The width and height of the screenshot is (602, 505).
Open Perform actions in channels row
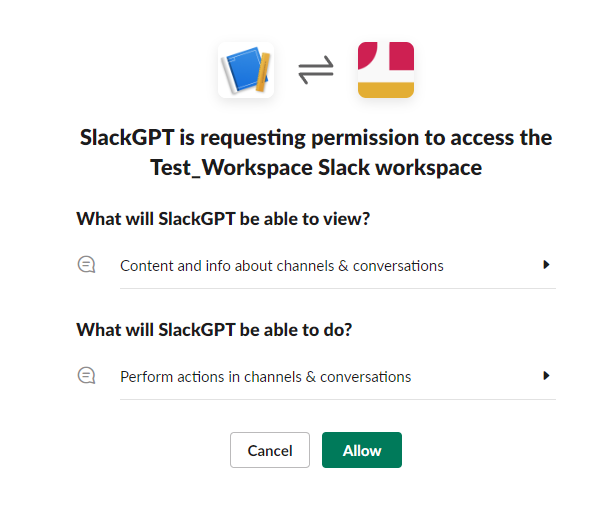[x=266, y=377]
